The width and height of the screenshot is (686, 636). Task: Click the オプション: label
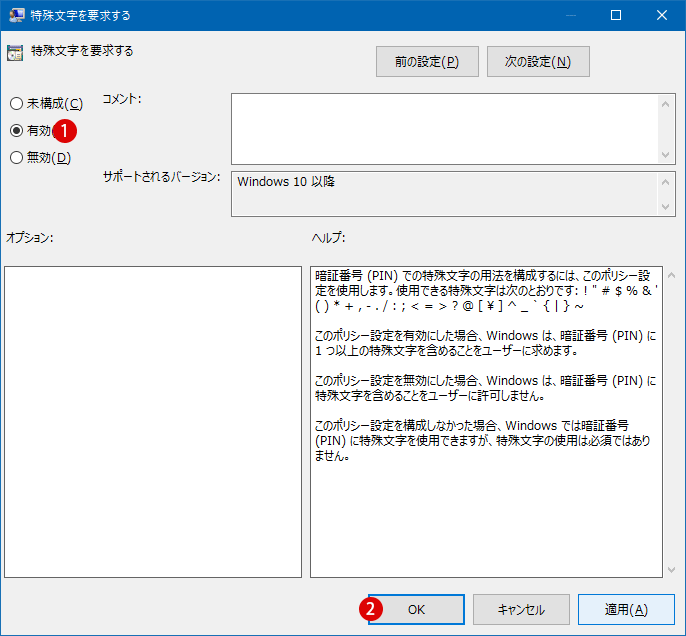[x=29, y=238]
